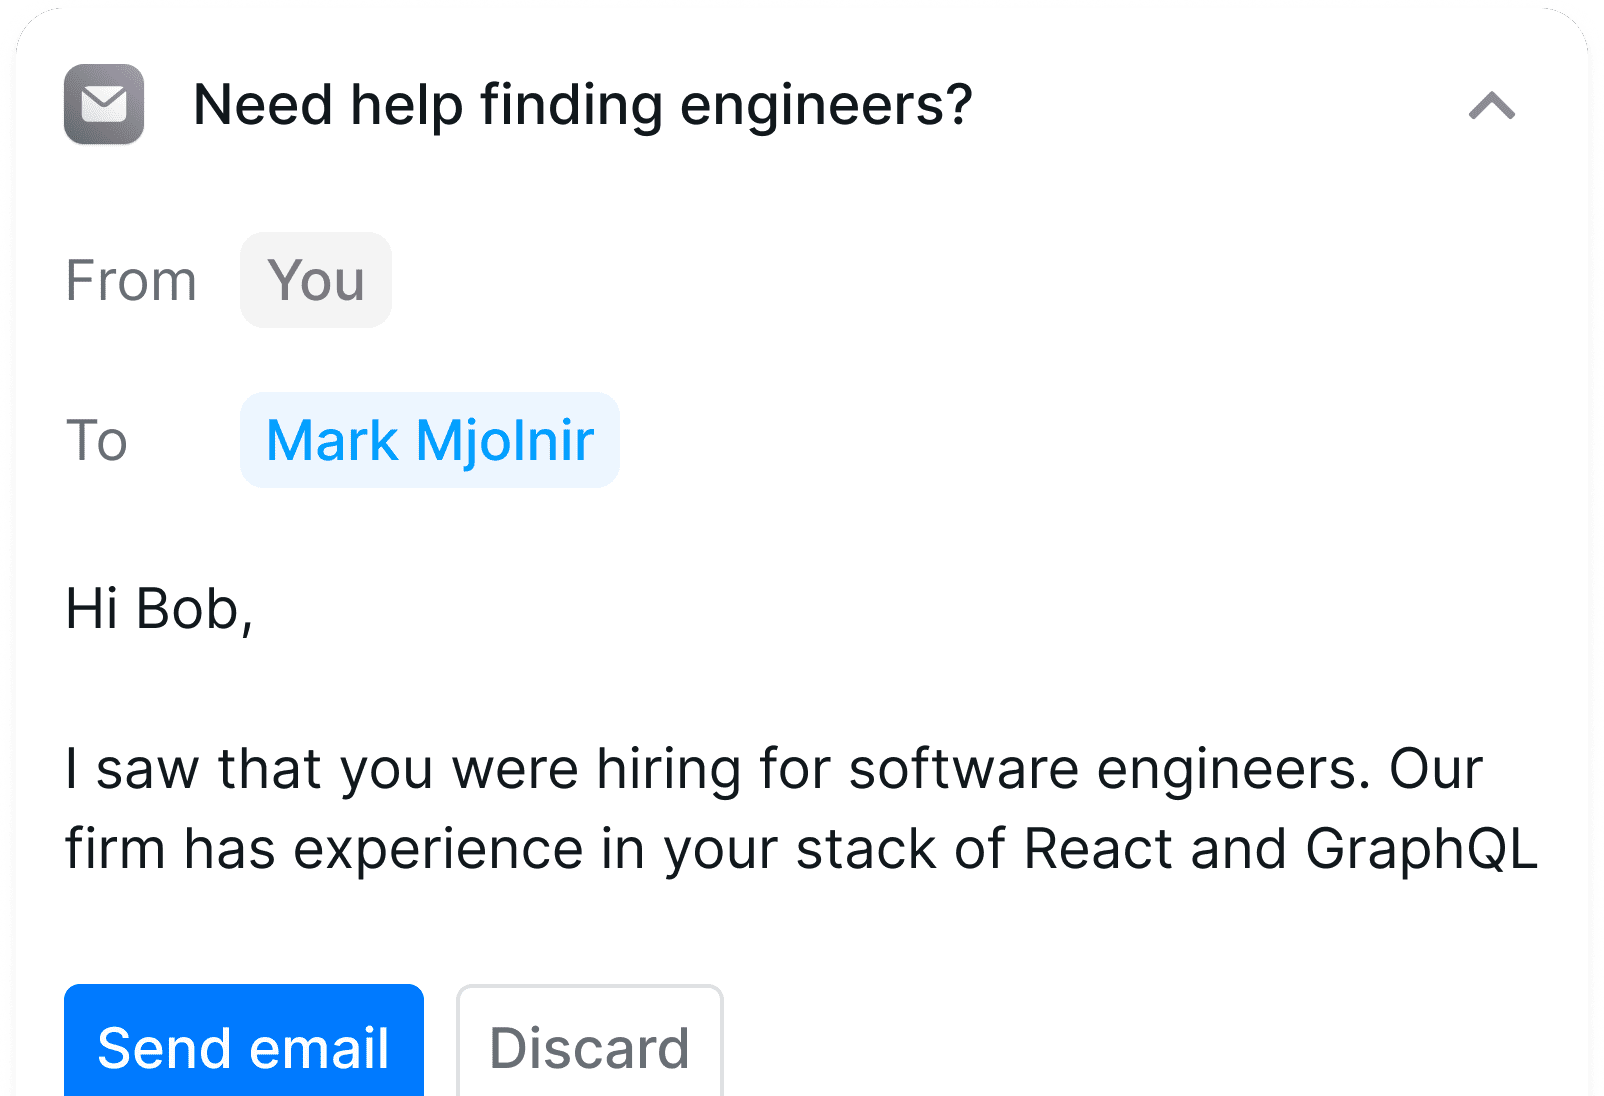Click empty space right of Mark Mjolnir chip
Image resolution: width=1604 pixels, height=1096 pixels.
pyautogui.click(x=1000, y=440)
